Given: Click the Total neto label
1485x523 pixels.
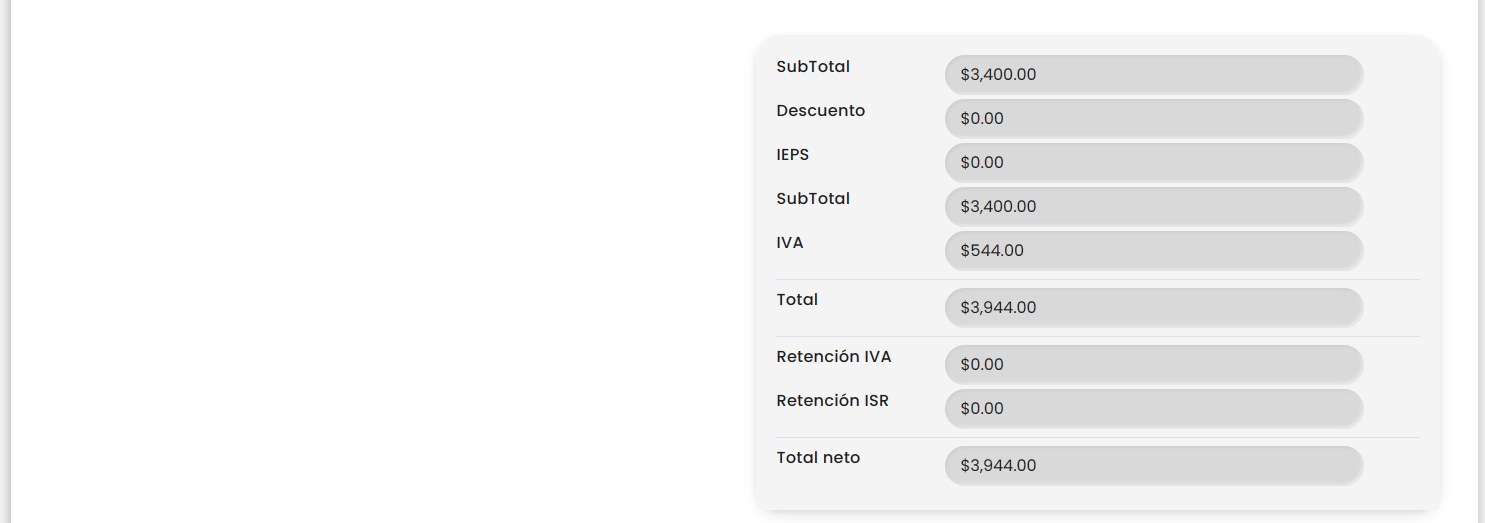Looking at the screenshot, I should (x=818, y=458).
